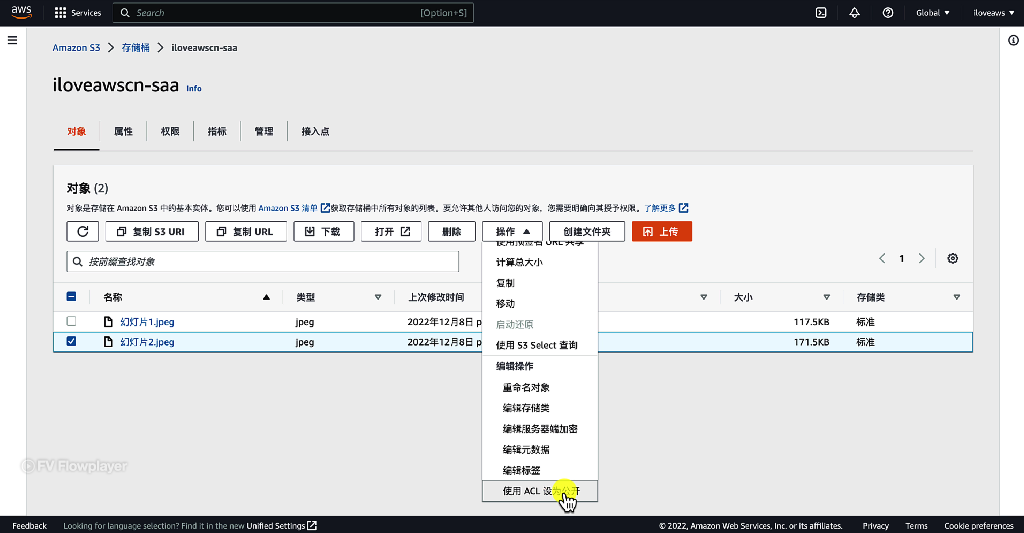Go to next page arrow
The image size is (1024, 533).
point(921,259)
